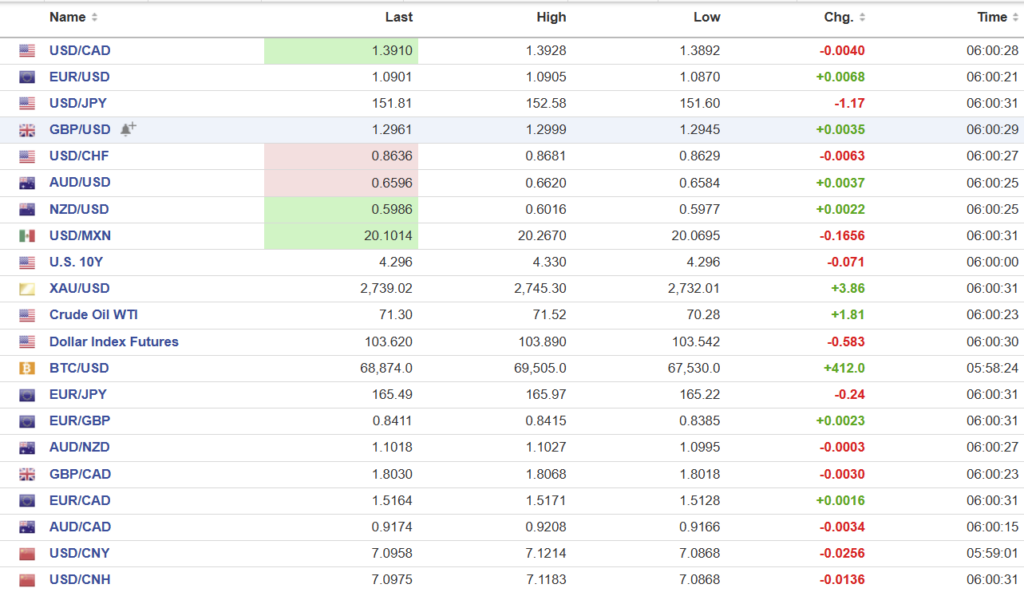Click the Last column header
Image resolution: width=1024 pixels, height=592 pixels.
tap(399, 17)
